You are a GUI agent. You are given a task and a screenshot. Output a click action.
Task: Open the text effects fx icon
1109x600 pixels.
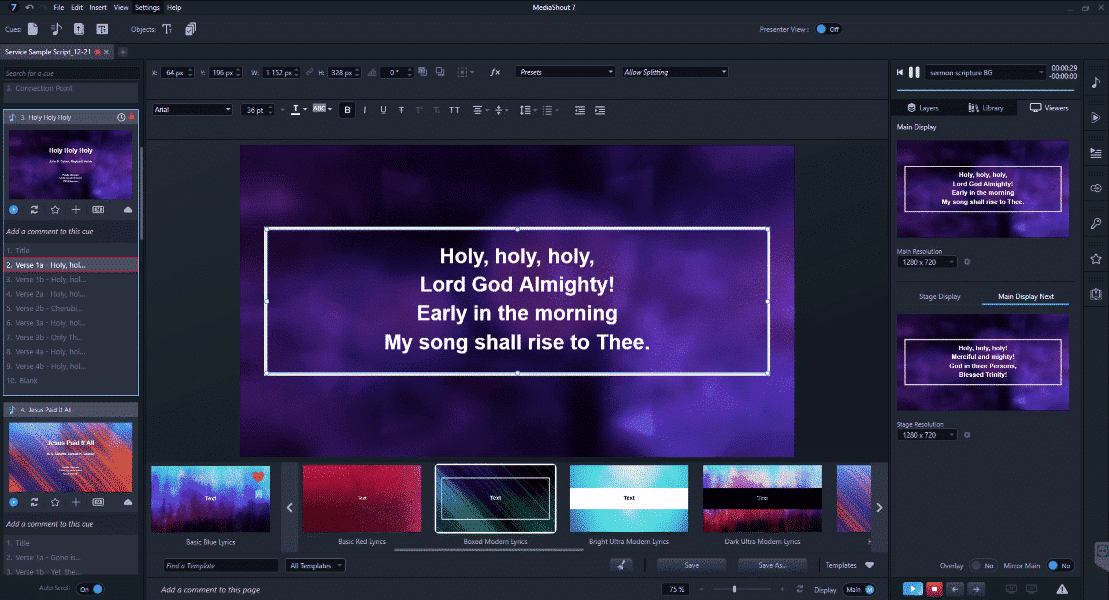[493, 71]
